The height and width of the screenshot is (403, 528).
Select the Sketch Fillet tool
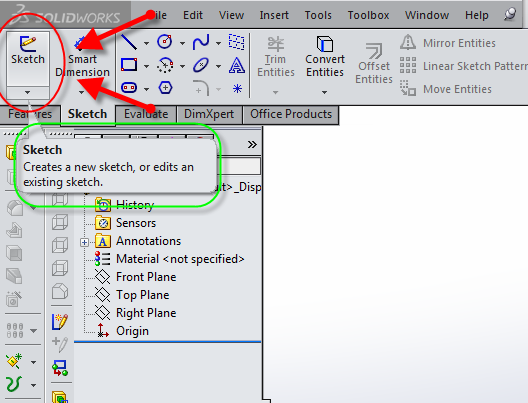point(201,88)
